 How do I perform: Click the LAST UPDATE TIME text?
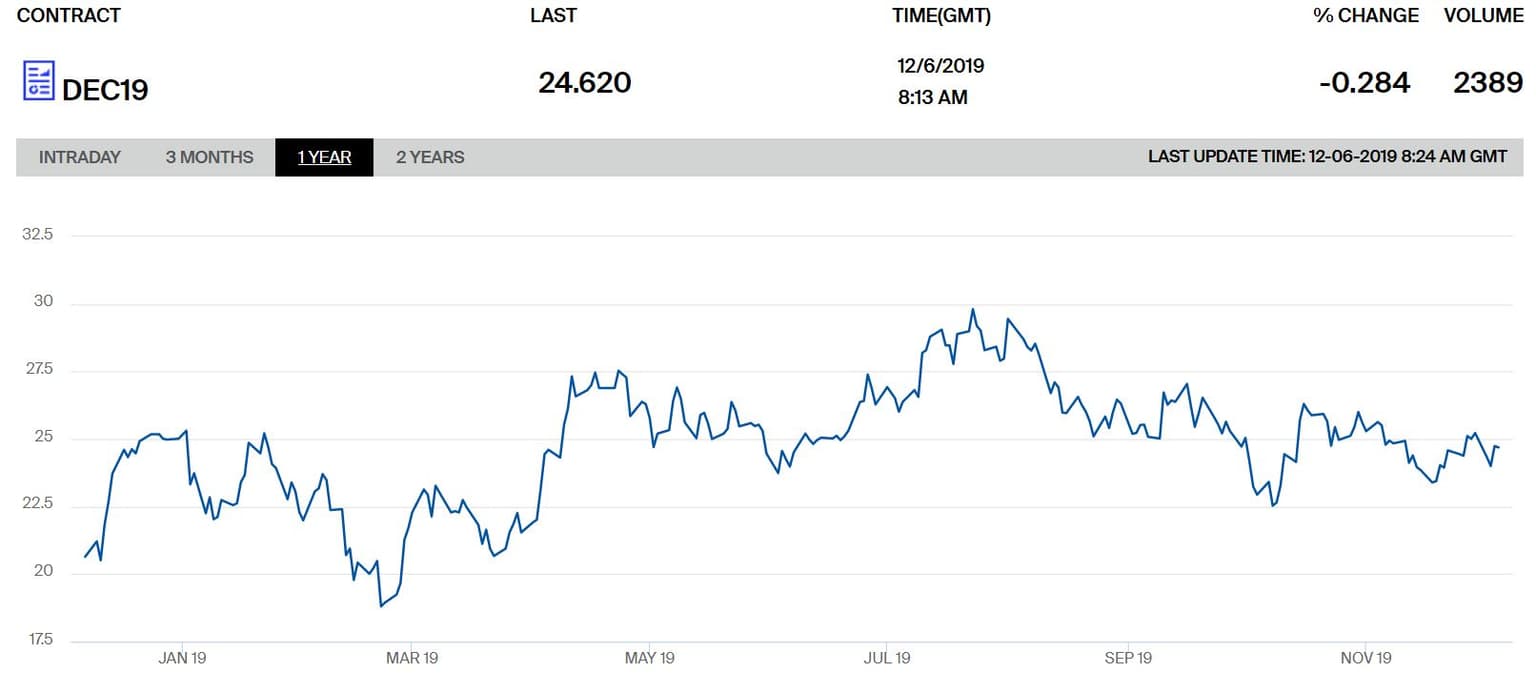1327,157
